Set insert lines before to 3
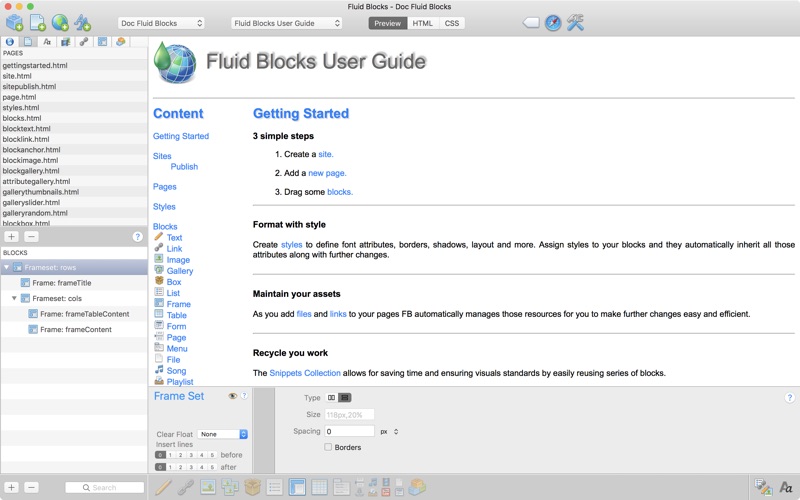 click(191, 455)
